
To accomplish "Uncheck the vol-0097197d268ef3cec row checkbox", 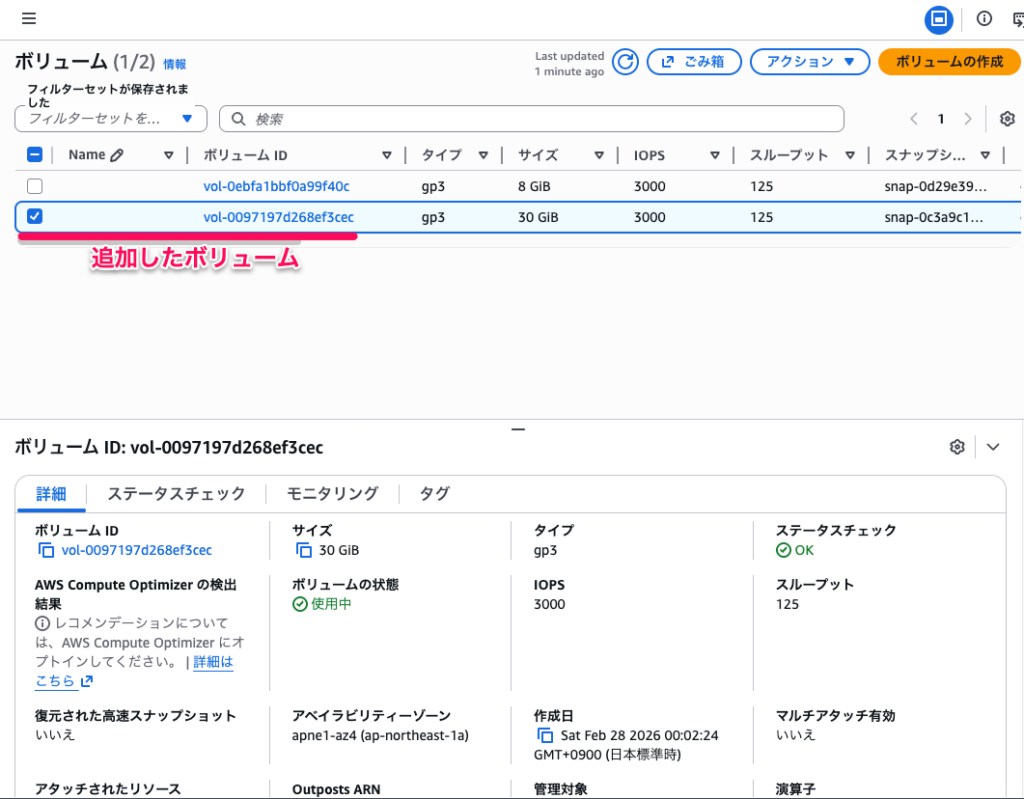I will [x=35, y=217].
